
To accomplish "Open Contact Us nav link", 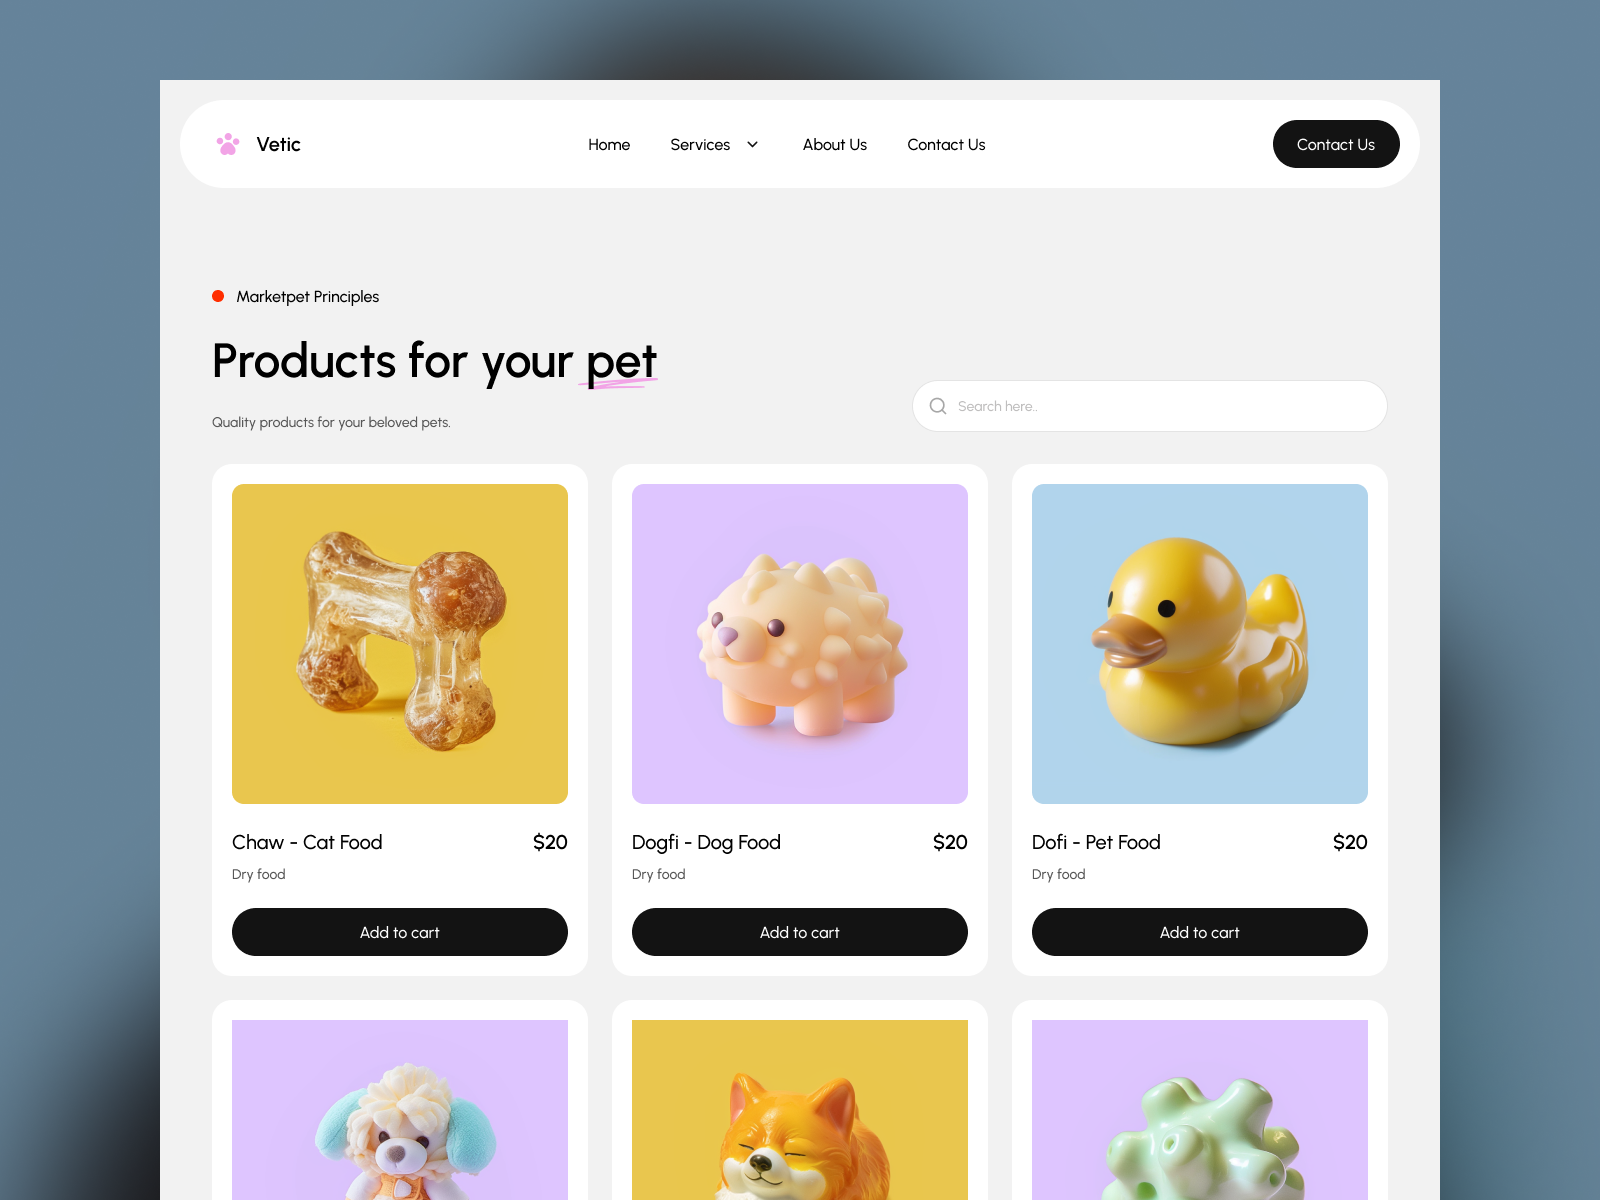I will 946,144.
